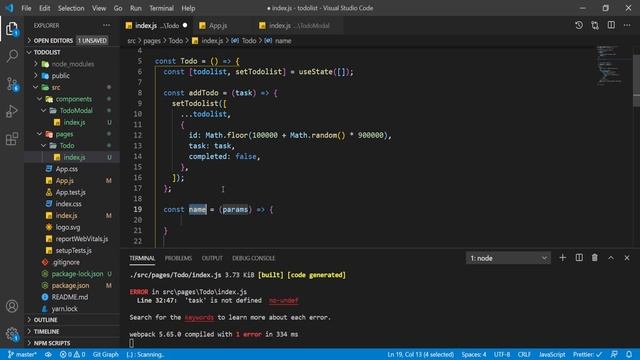The height and width of the screenshot is (360, 640).
Task: Open the Search view in activity bar
Action: pos(12,56)
